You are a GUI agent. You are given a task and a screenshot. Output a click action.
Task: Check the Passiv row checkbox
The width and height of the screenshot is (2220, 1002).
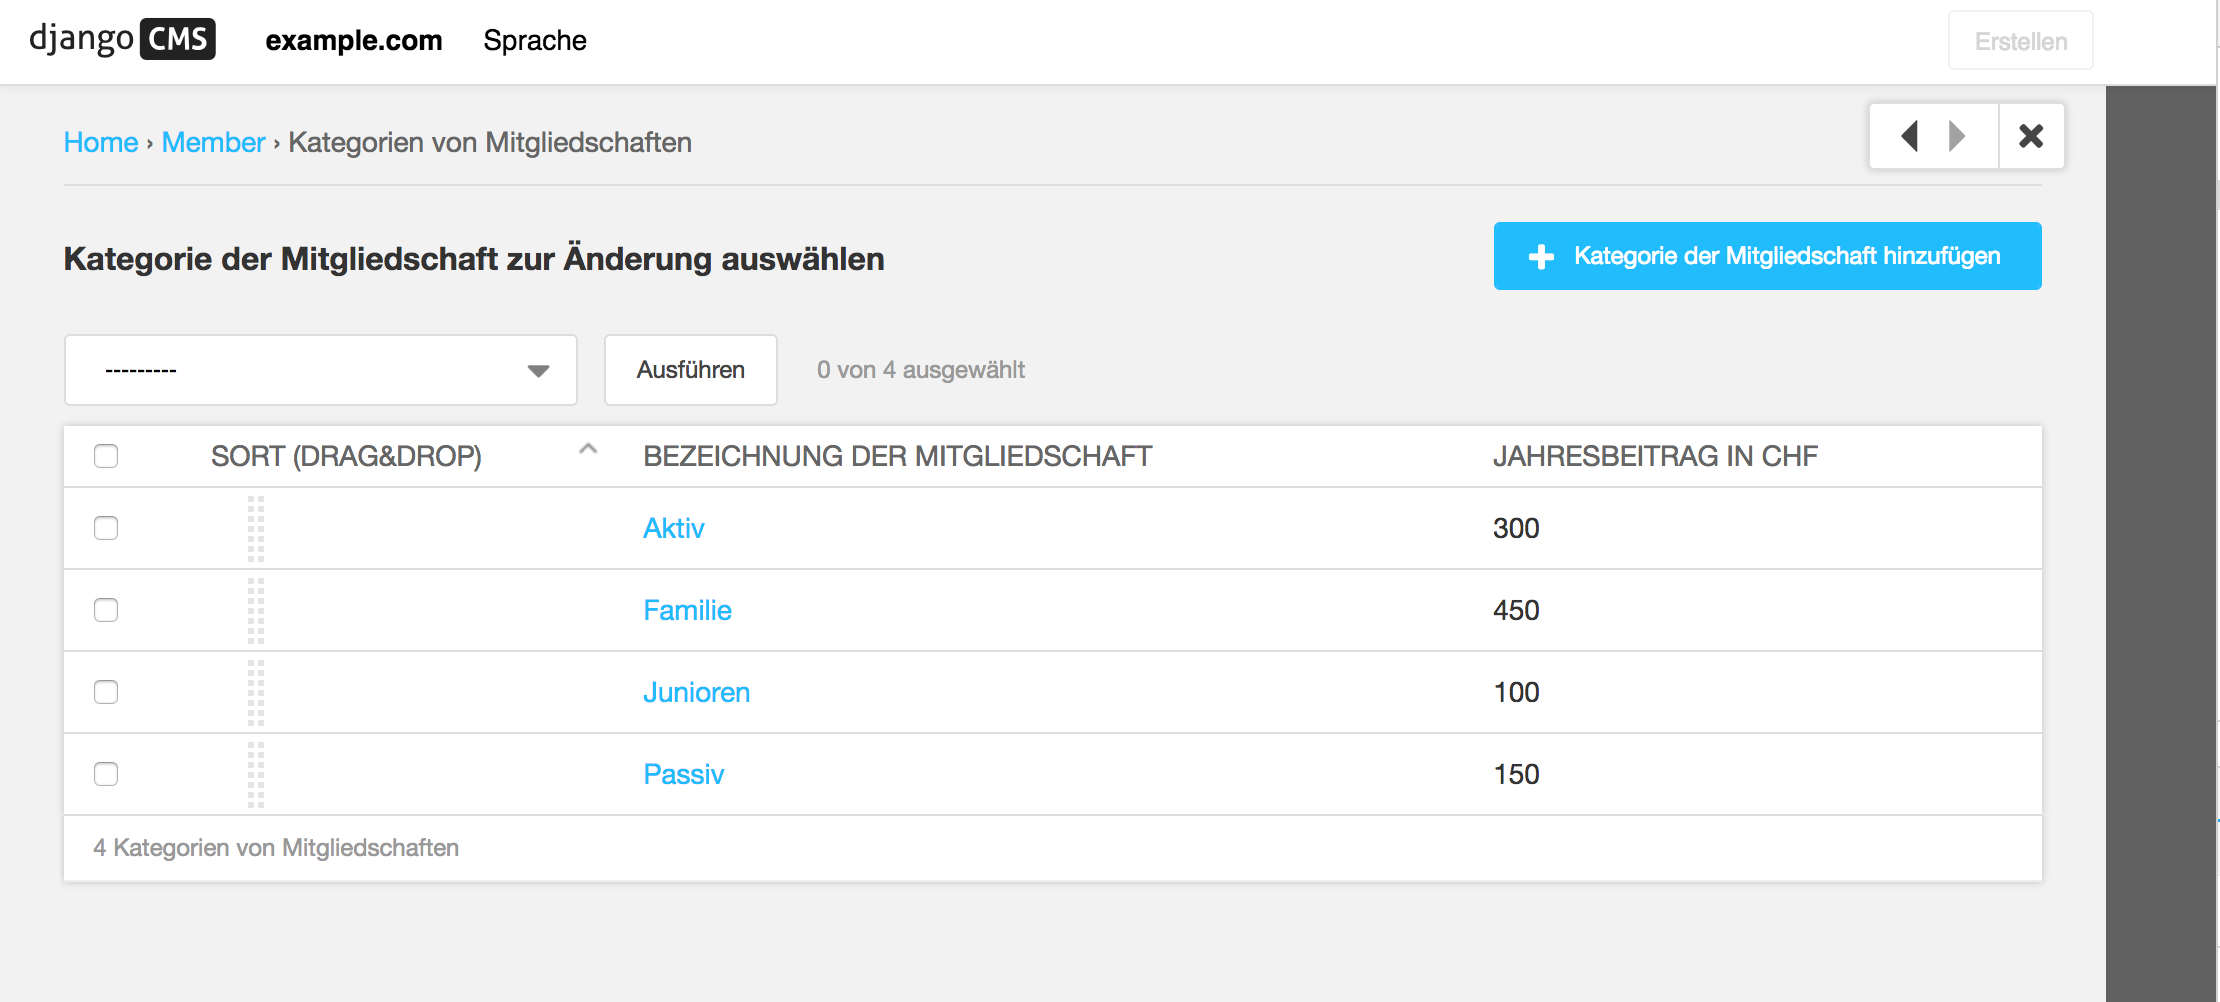(x=106, y=774)
